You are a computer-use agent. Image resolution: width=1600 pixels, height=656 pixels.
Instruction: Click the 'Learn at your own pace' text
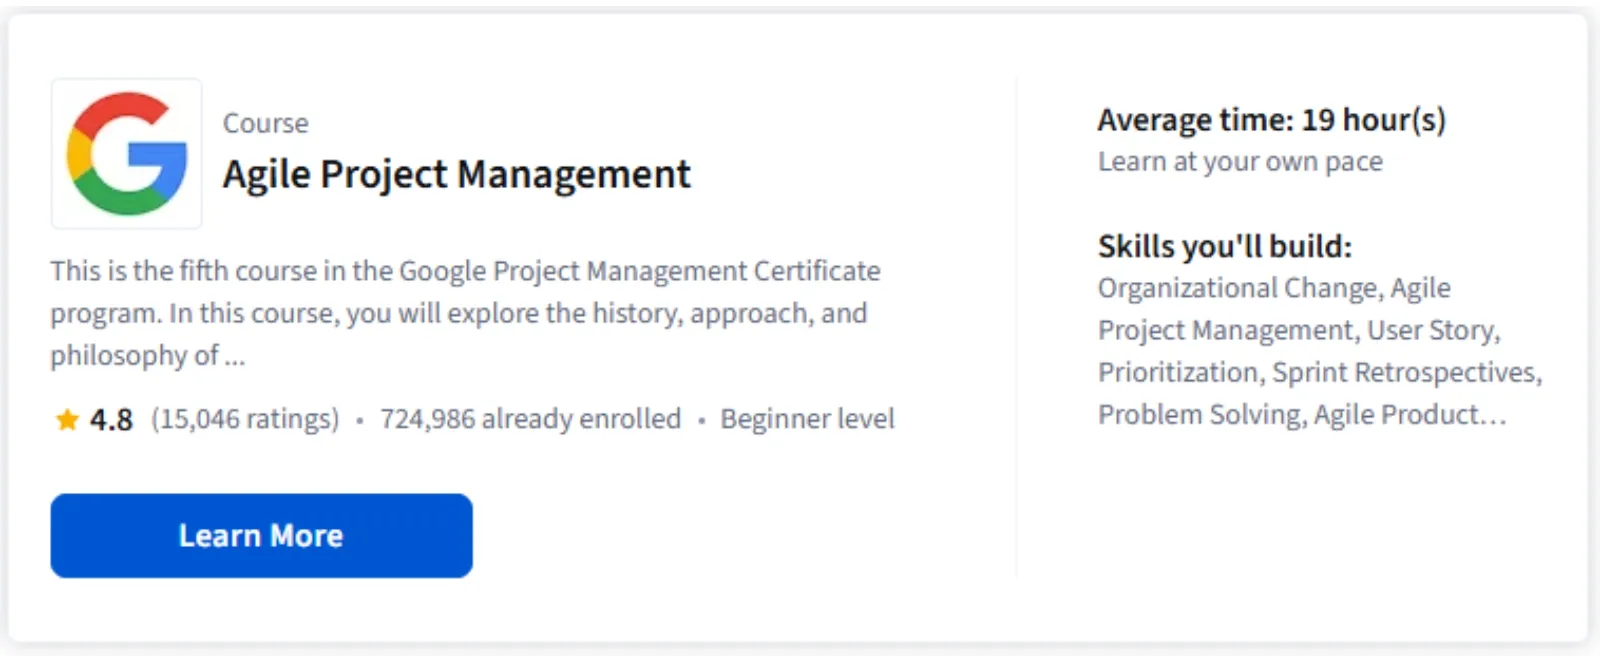click(x=1240, y=162)
